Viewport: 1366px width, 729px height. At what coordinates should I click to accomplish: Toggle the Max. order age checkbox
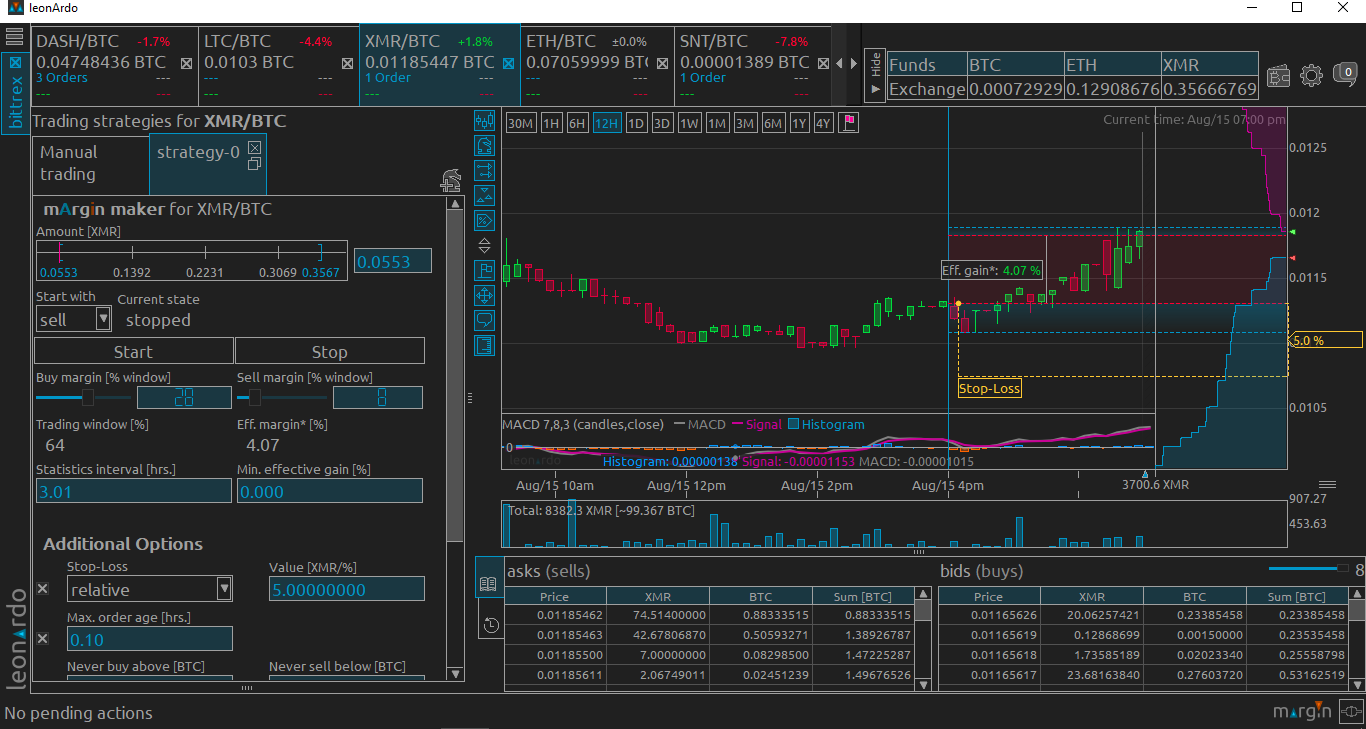(x=43, y=638)
